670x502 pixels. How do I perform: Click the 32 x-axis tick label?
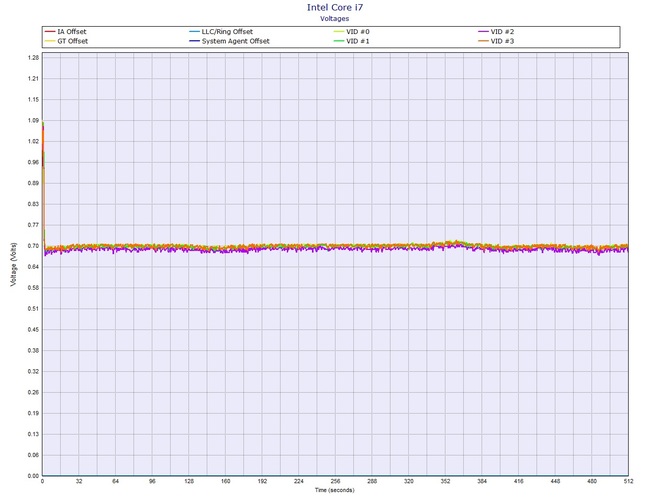pos(79,481)
